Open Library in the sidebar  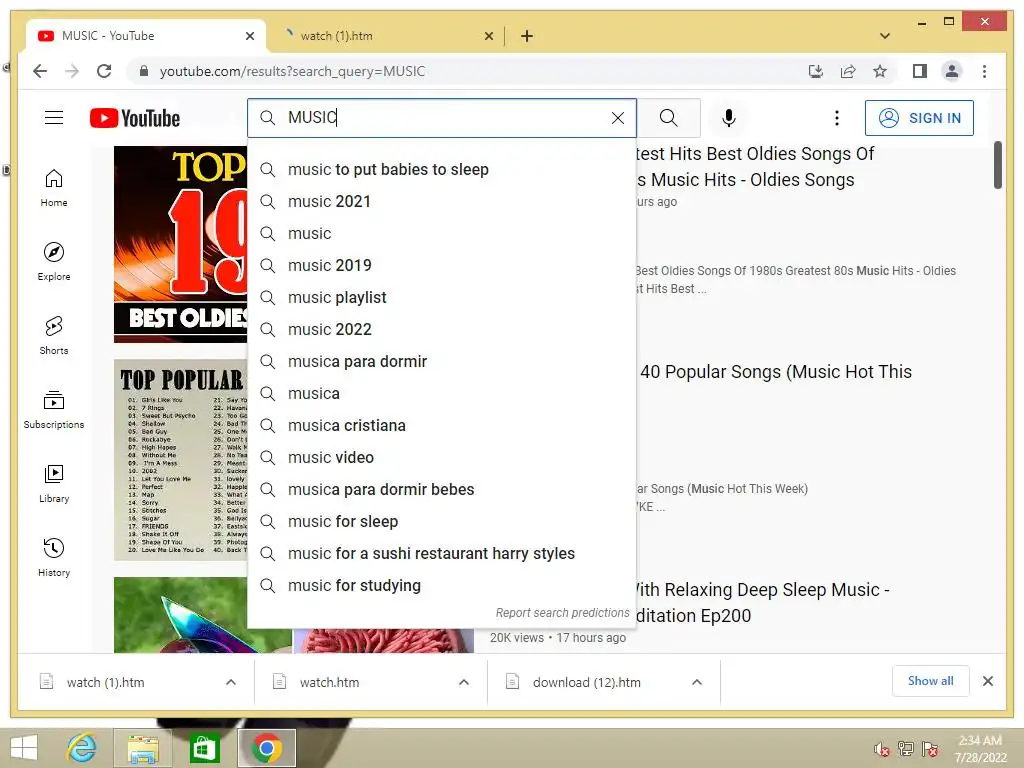54,483
